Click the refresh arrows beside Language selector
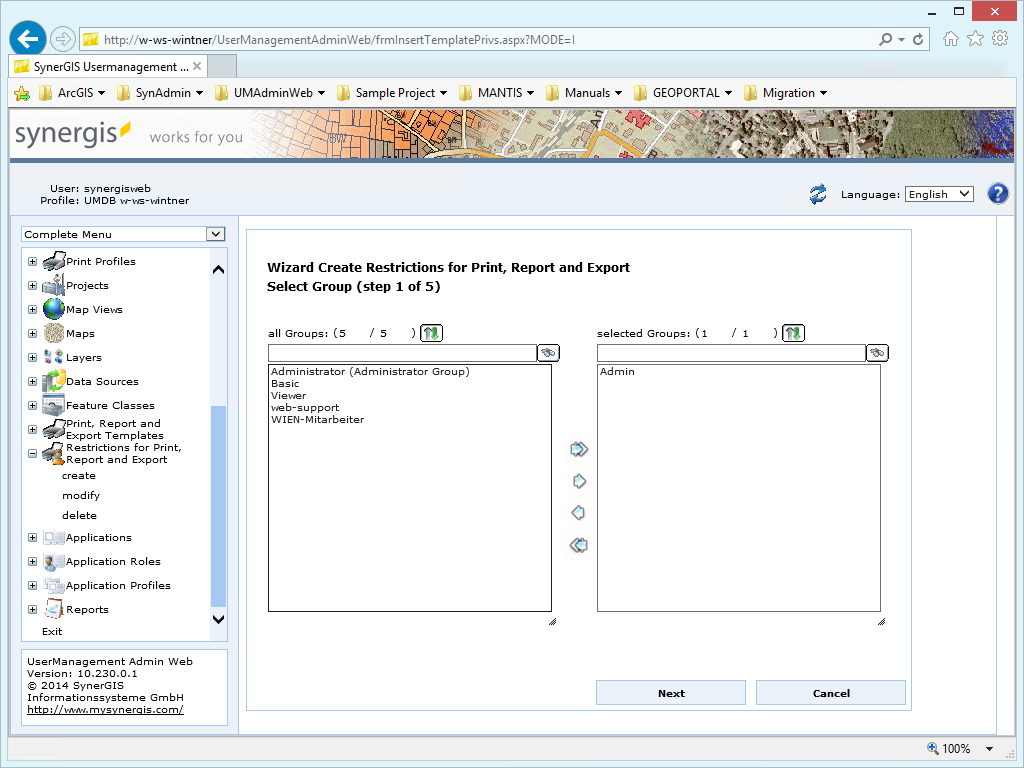 (x=817, y=194)
